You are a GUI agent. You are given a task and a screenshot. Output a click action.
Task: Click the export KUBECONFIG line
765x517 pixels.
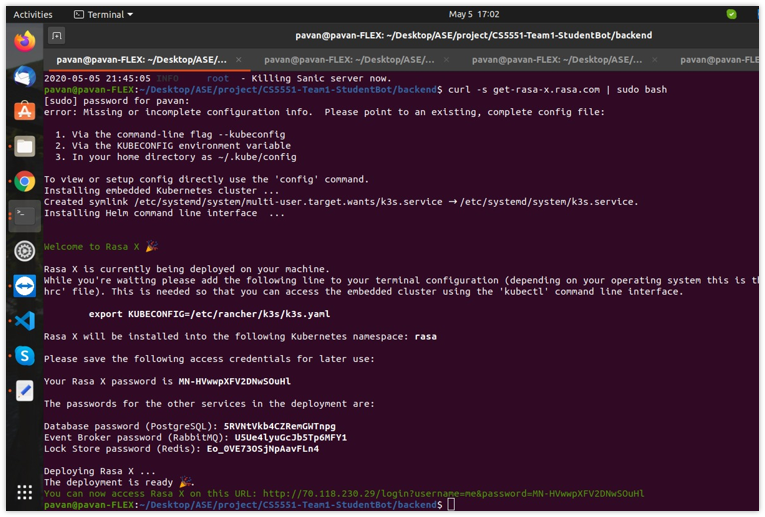pos(209,314)
